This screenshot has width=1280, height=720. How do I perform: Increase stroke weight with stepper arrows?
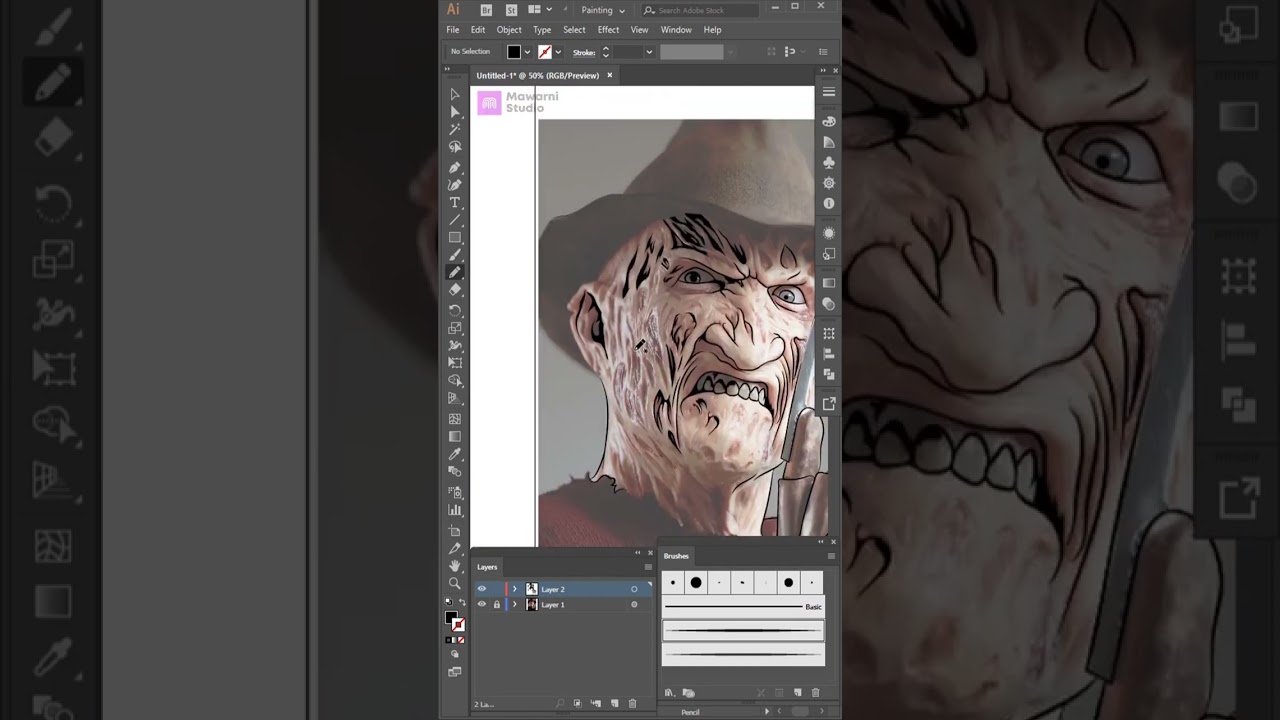point(605,49)
